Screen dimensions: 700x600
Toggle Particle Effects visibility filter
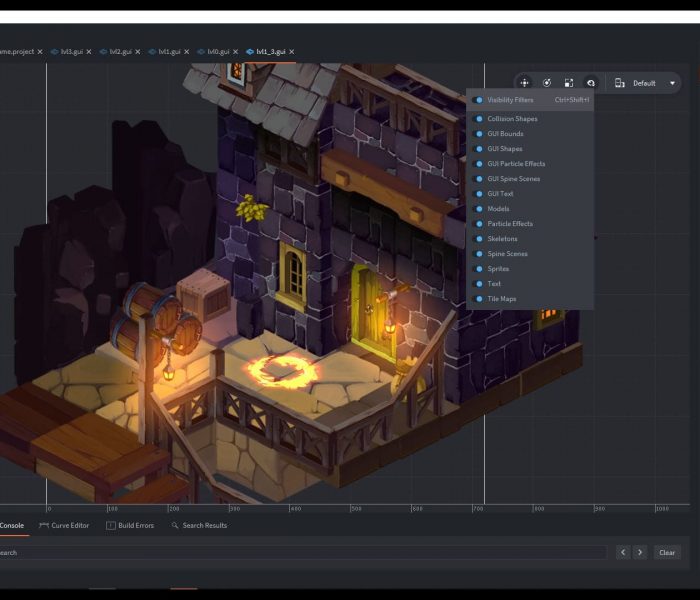point(478,224)
